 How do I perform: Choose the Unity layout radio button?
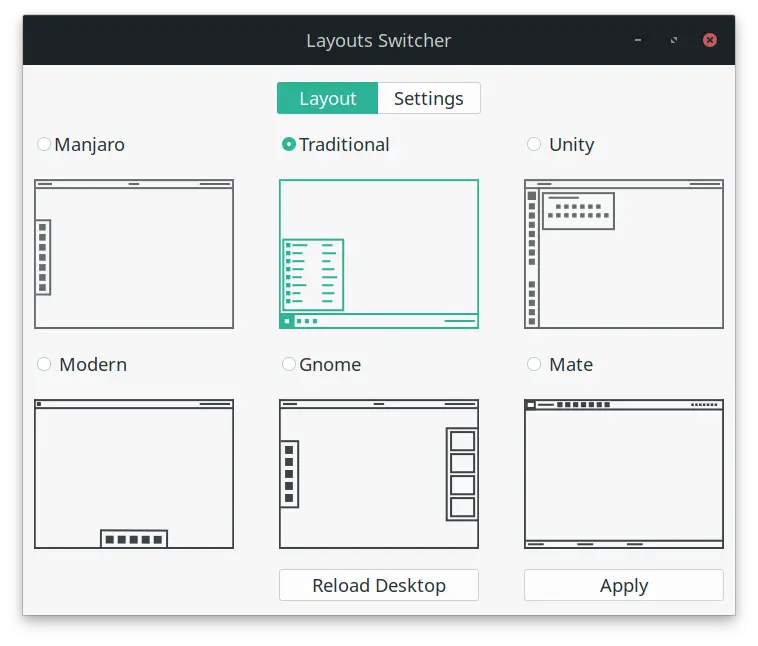click(534, 144)
